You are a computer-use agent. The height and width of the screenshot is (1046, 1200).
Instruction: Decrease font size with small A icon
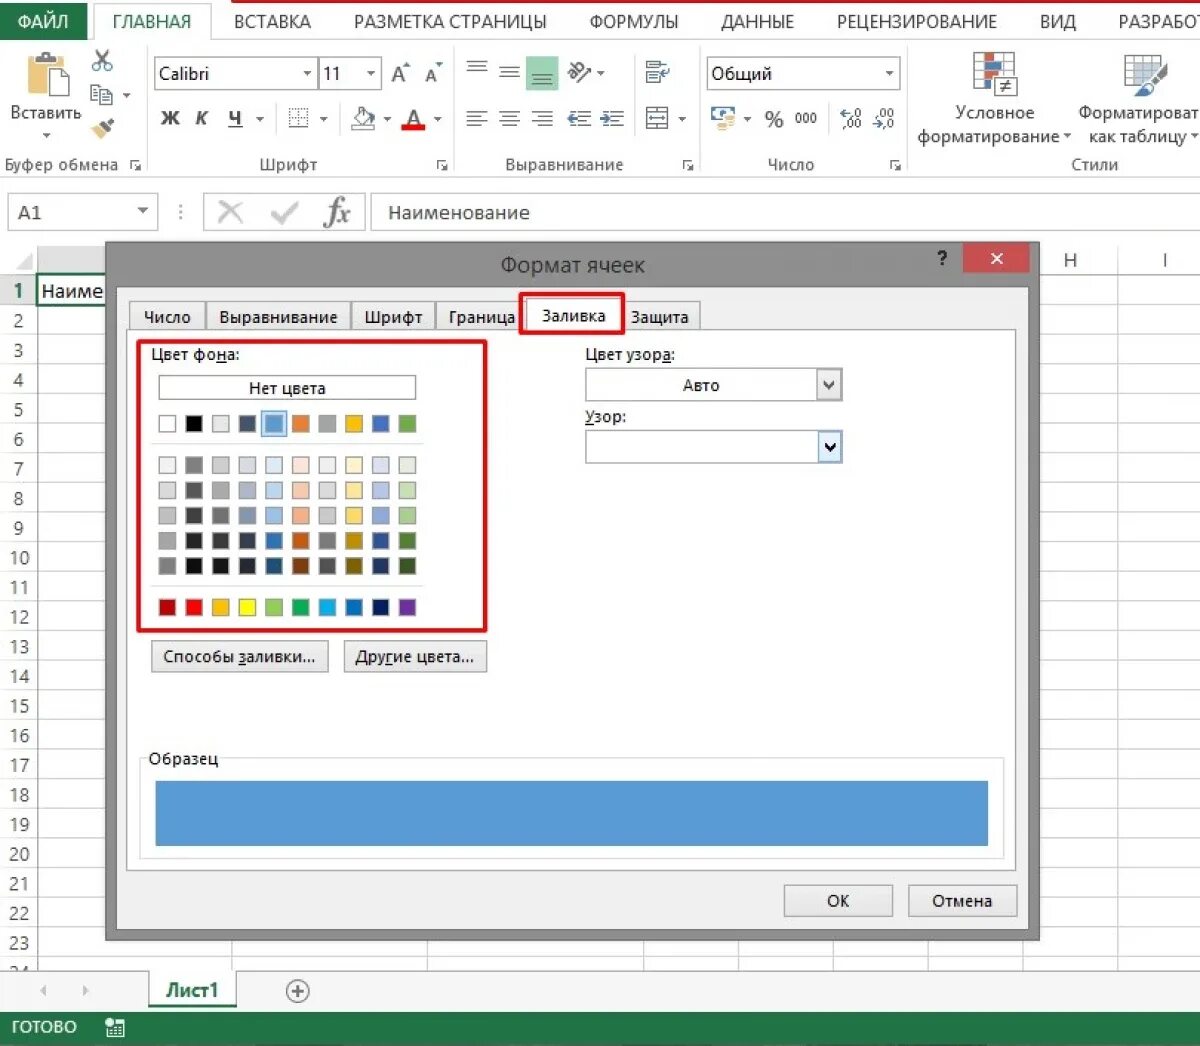[432, 74]
